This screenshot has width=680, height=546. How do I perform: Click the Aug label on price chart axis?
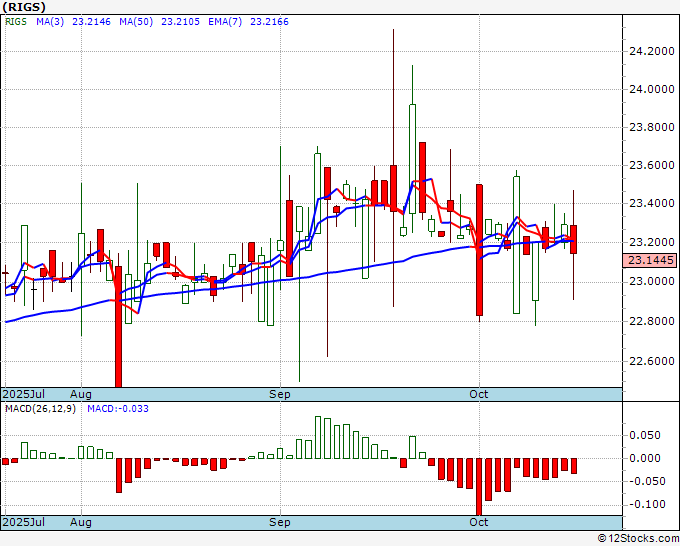[x=81, y=394]
